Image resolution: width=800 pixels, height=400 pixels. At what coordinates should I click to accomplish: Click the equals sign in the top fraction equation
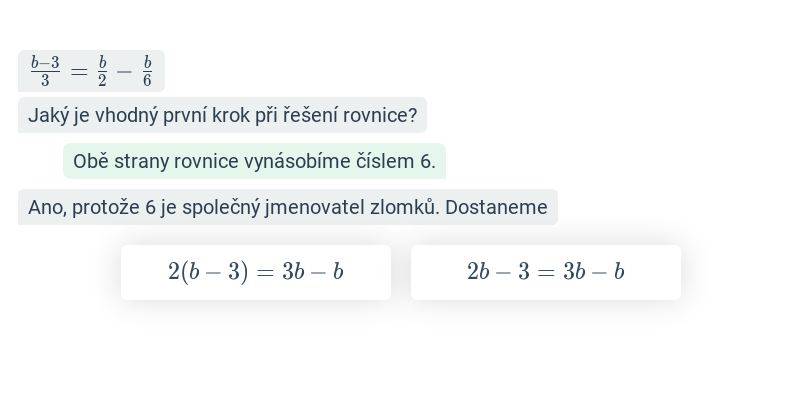pos(79,72)
